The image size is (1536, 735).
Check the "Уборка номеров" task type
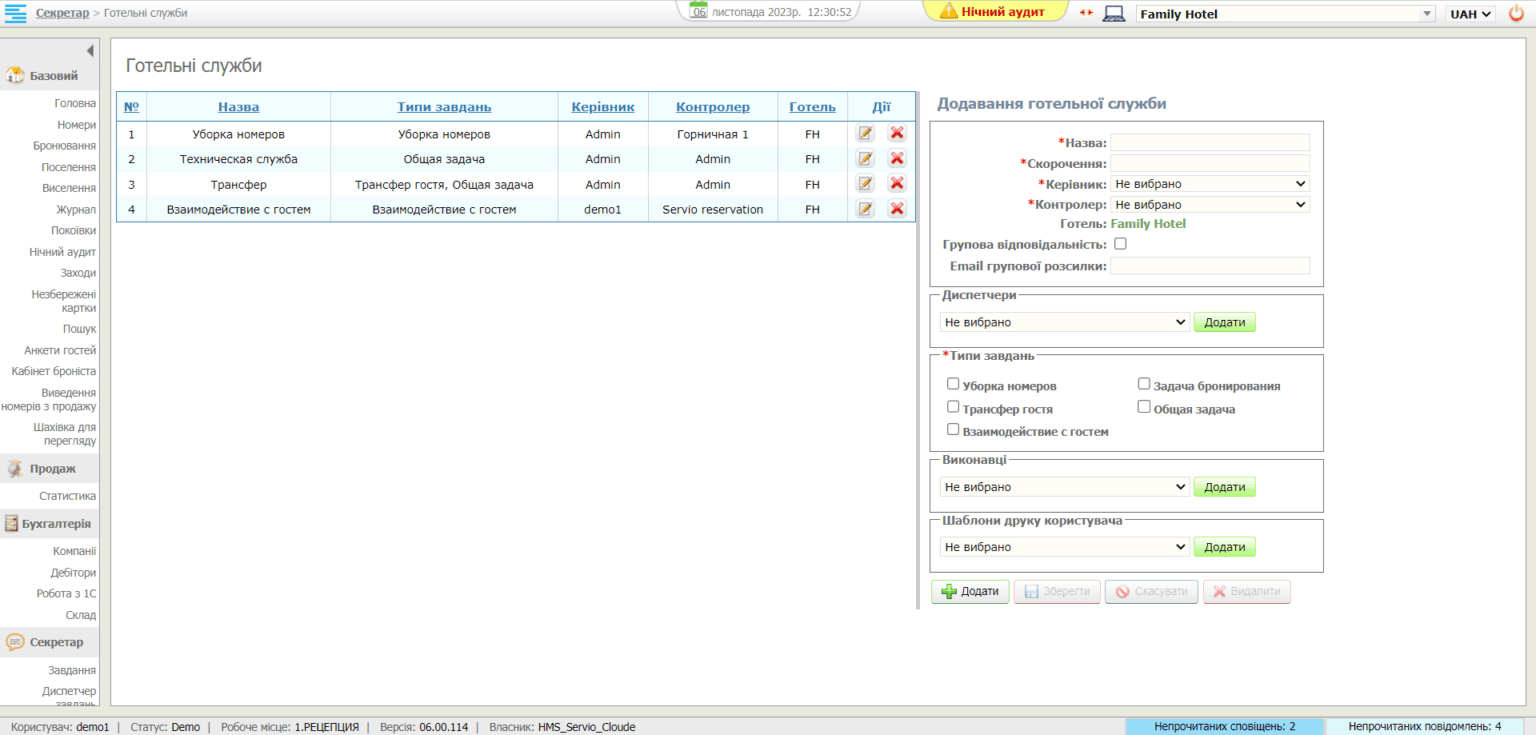point(953,383)
